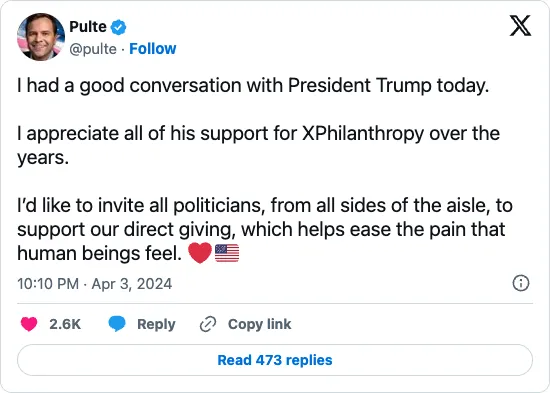Open the Pulte display name

88,27
